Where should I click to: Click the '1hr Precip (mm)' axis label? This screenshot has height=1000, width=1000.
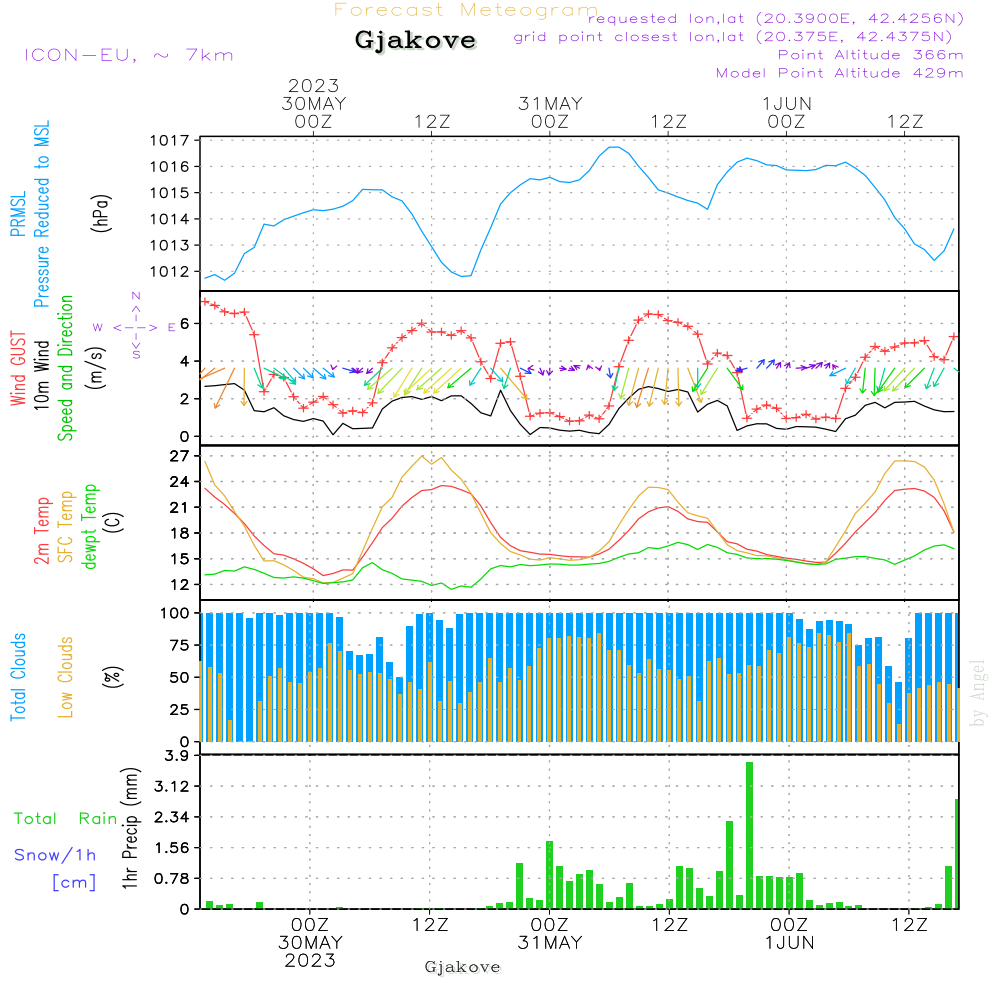130,828
